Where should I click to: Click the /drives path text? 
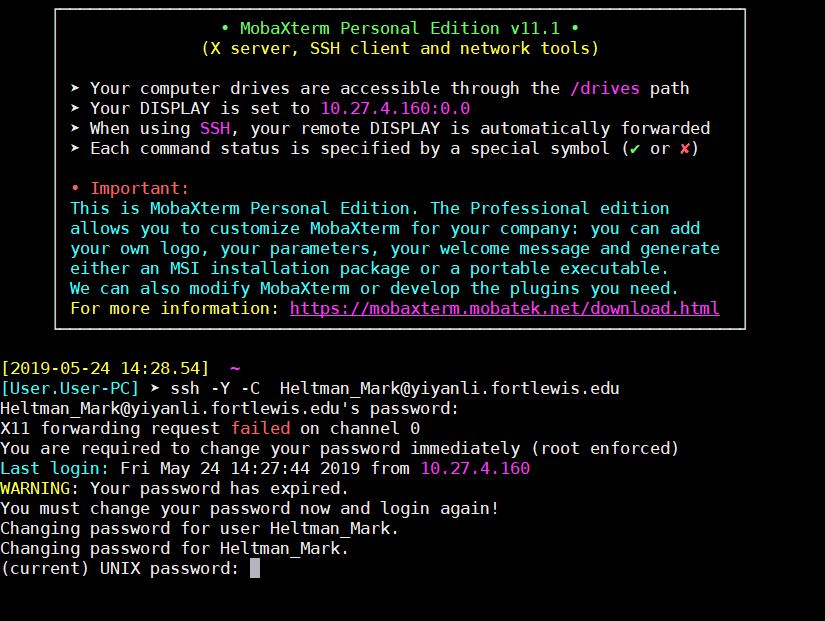pyautogui.click(x=605, y=88)
